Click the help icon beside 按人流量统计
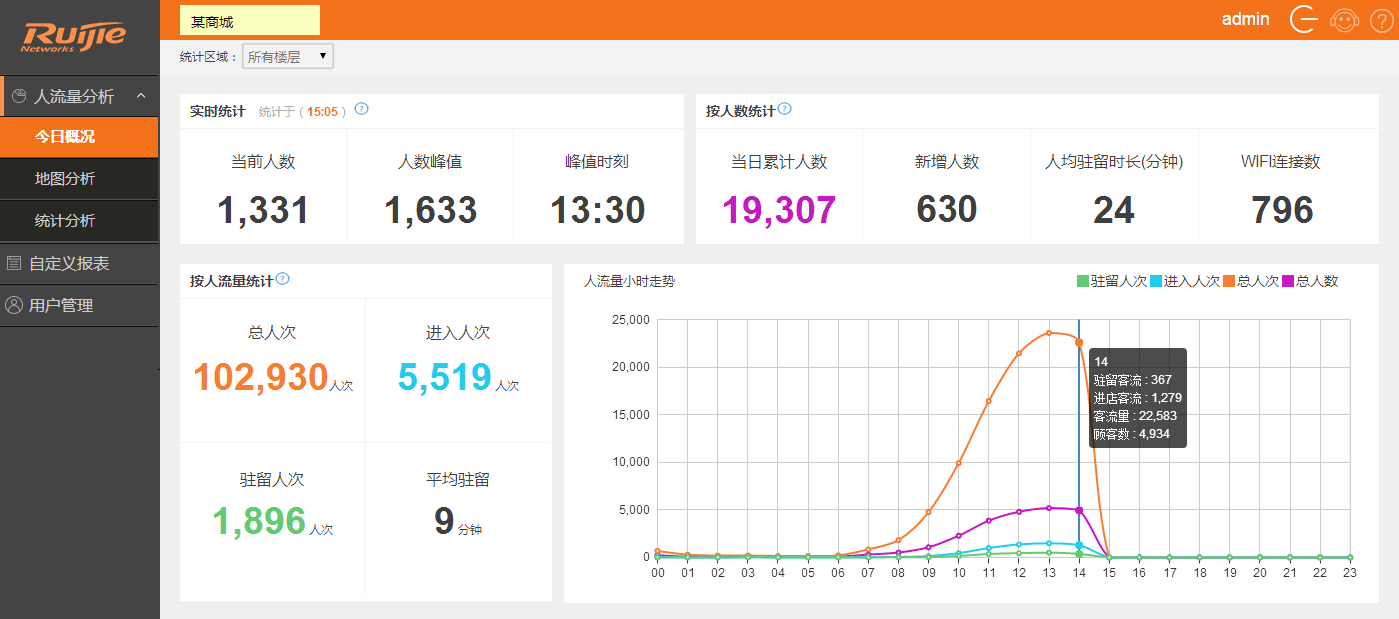 pos(283,279)
